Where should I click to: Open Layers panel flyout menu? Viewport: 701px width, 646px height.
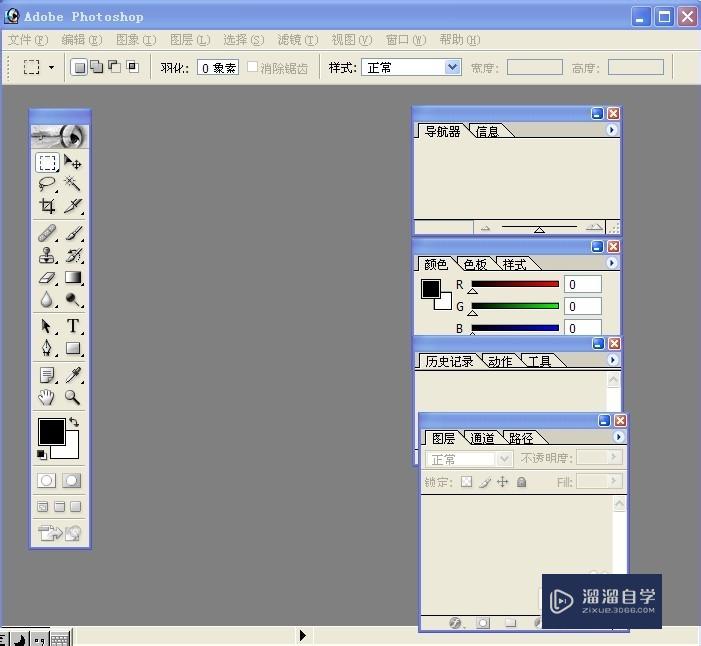click(x=619, y=436)
